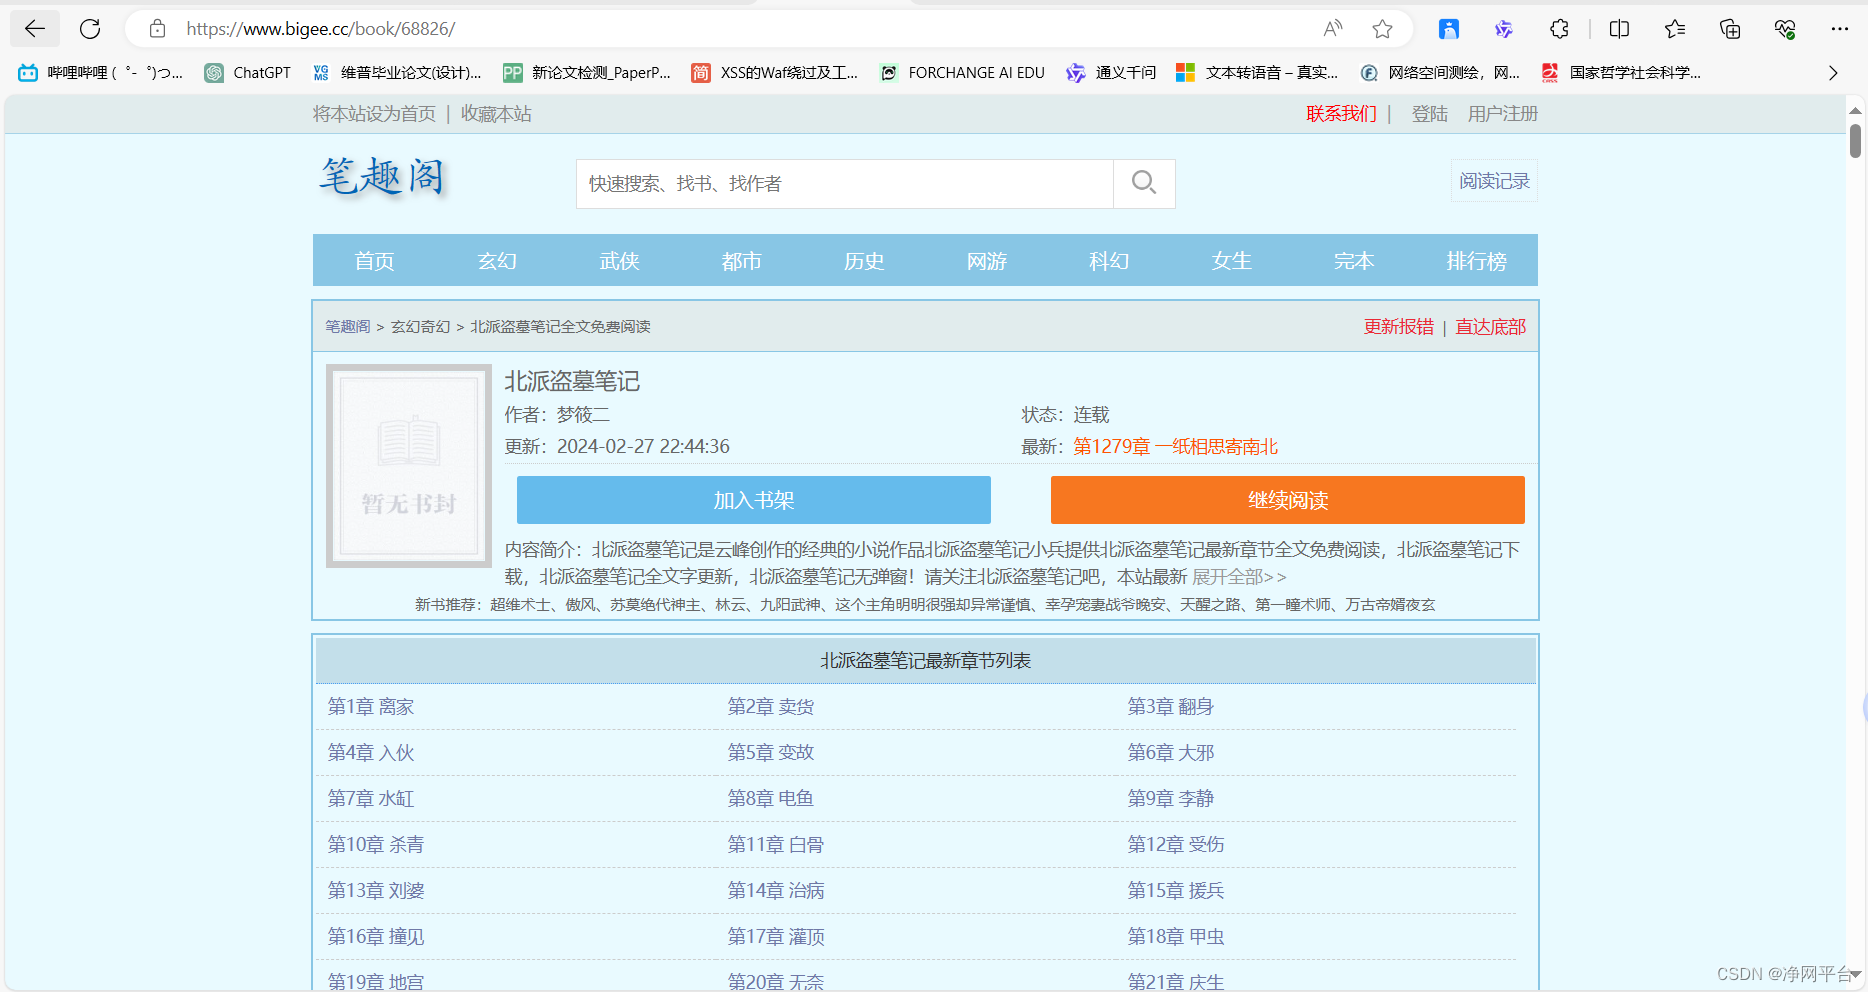Add page to favorites with star icon
This screenshot has width=1868, height=992.
[1382, 29]
